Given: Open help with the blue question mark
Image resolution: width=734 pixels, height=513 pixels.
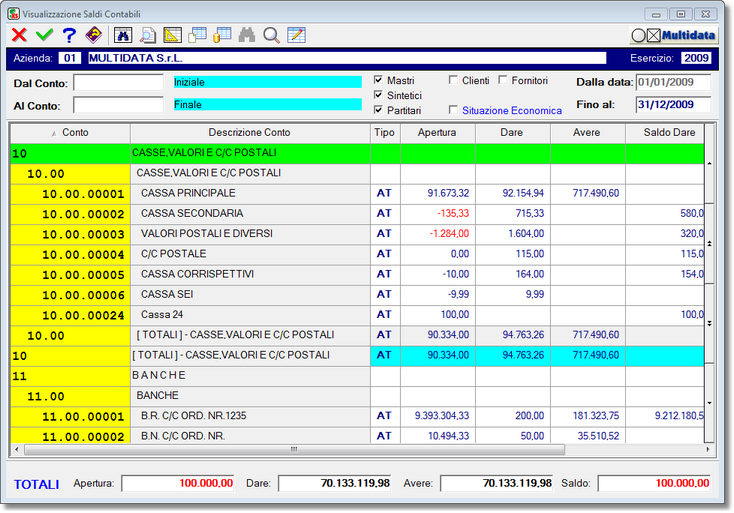Looking at the screenshot, I should pyautogui.click(x=69, y=35).
